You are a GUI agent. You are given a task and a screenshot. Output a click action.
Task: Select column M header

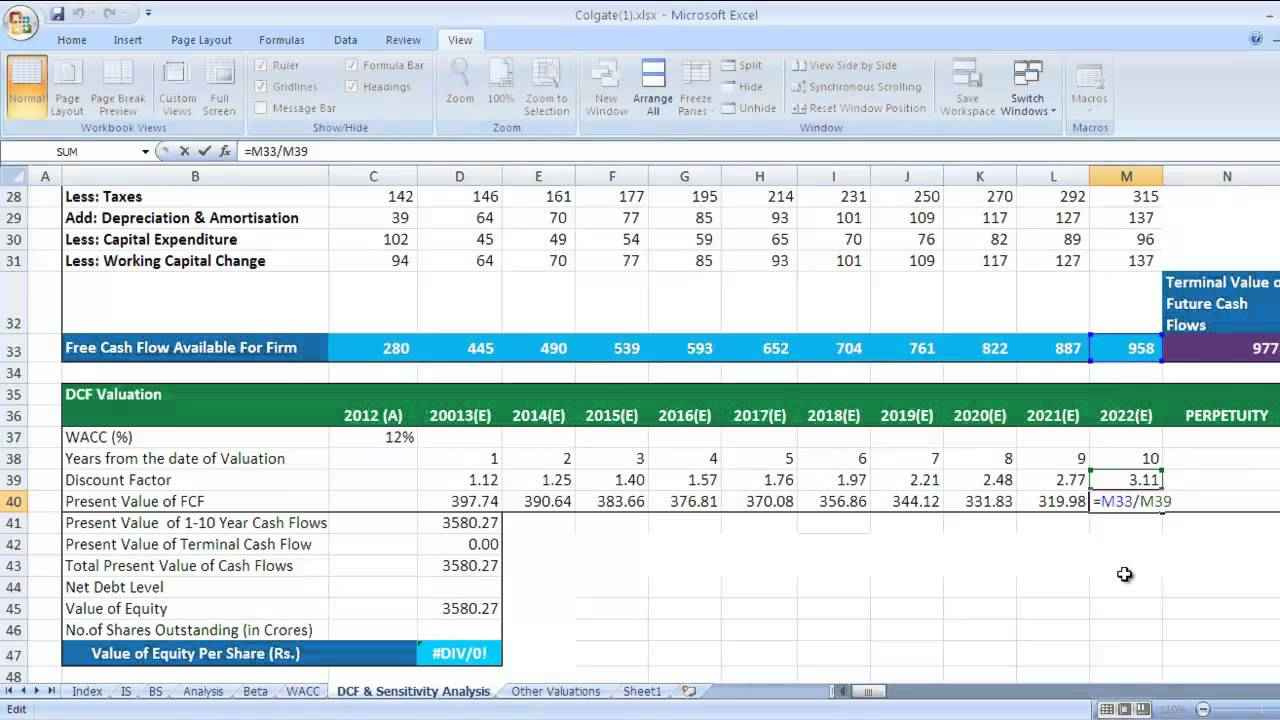1126,176
